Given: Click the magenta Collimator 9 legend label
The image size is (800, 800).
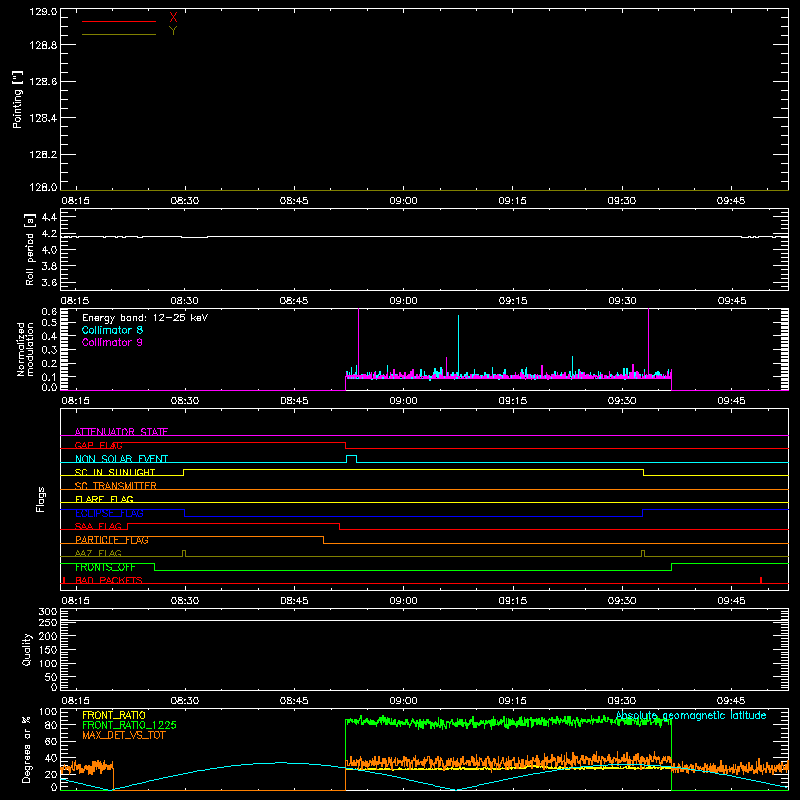Looking at the screenshot, I should (x=112, y=342).
